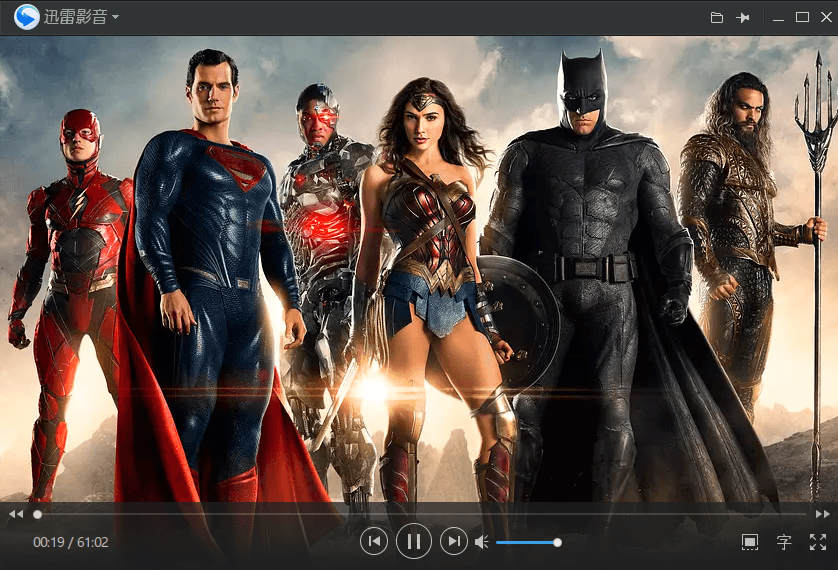Click the rewind double-arrow icon
838x570 pixels.
[15, 514]
